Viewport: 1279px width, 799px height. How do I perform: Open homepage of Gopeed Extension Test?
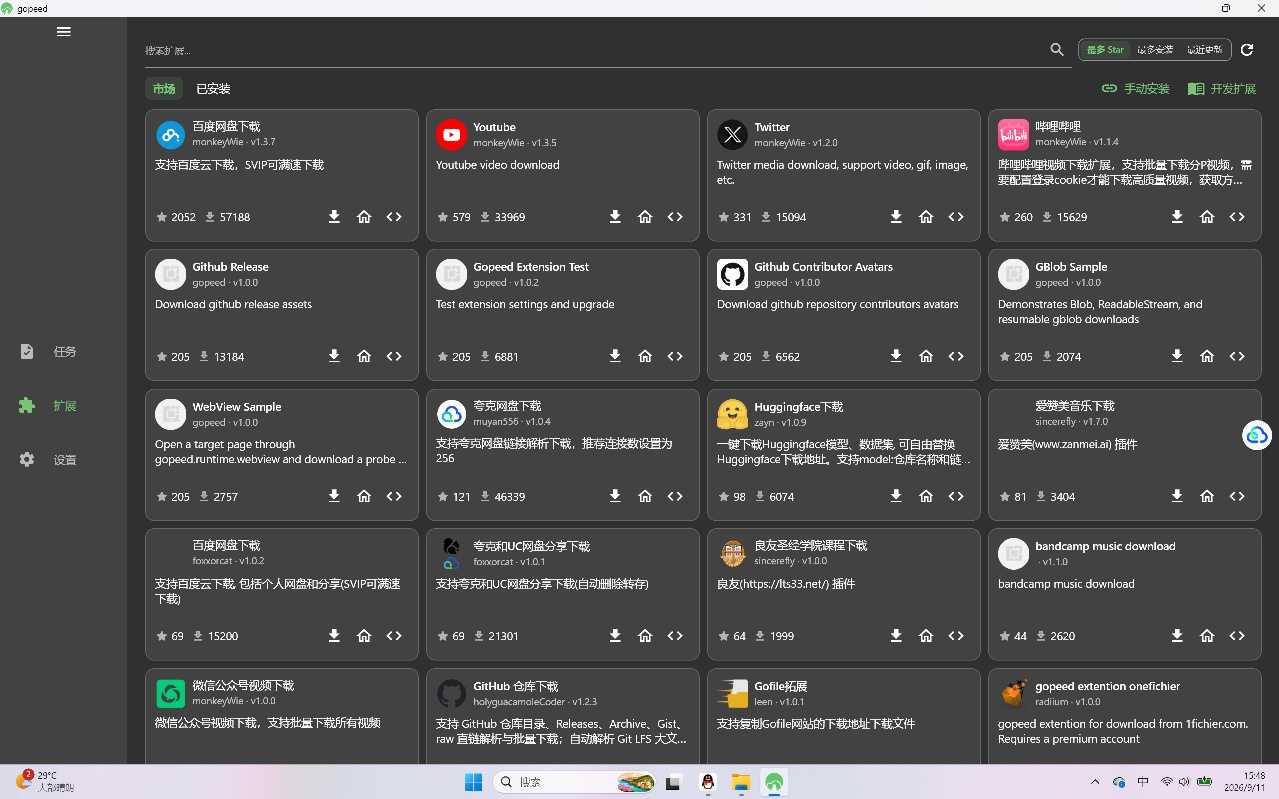pos(645,356)
